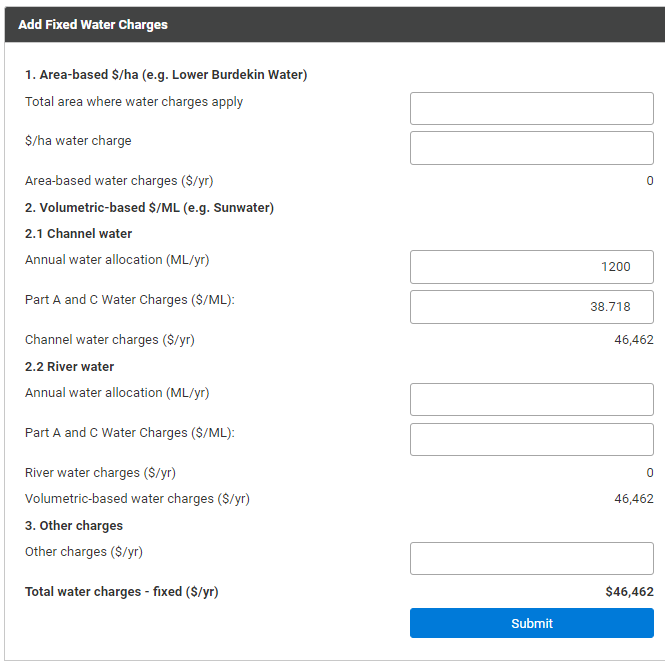Focus the $/ha water charge field
The height and width of the screenshot is (665, 665).
tap(531, 148)
